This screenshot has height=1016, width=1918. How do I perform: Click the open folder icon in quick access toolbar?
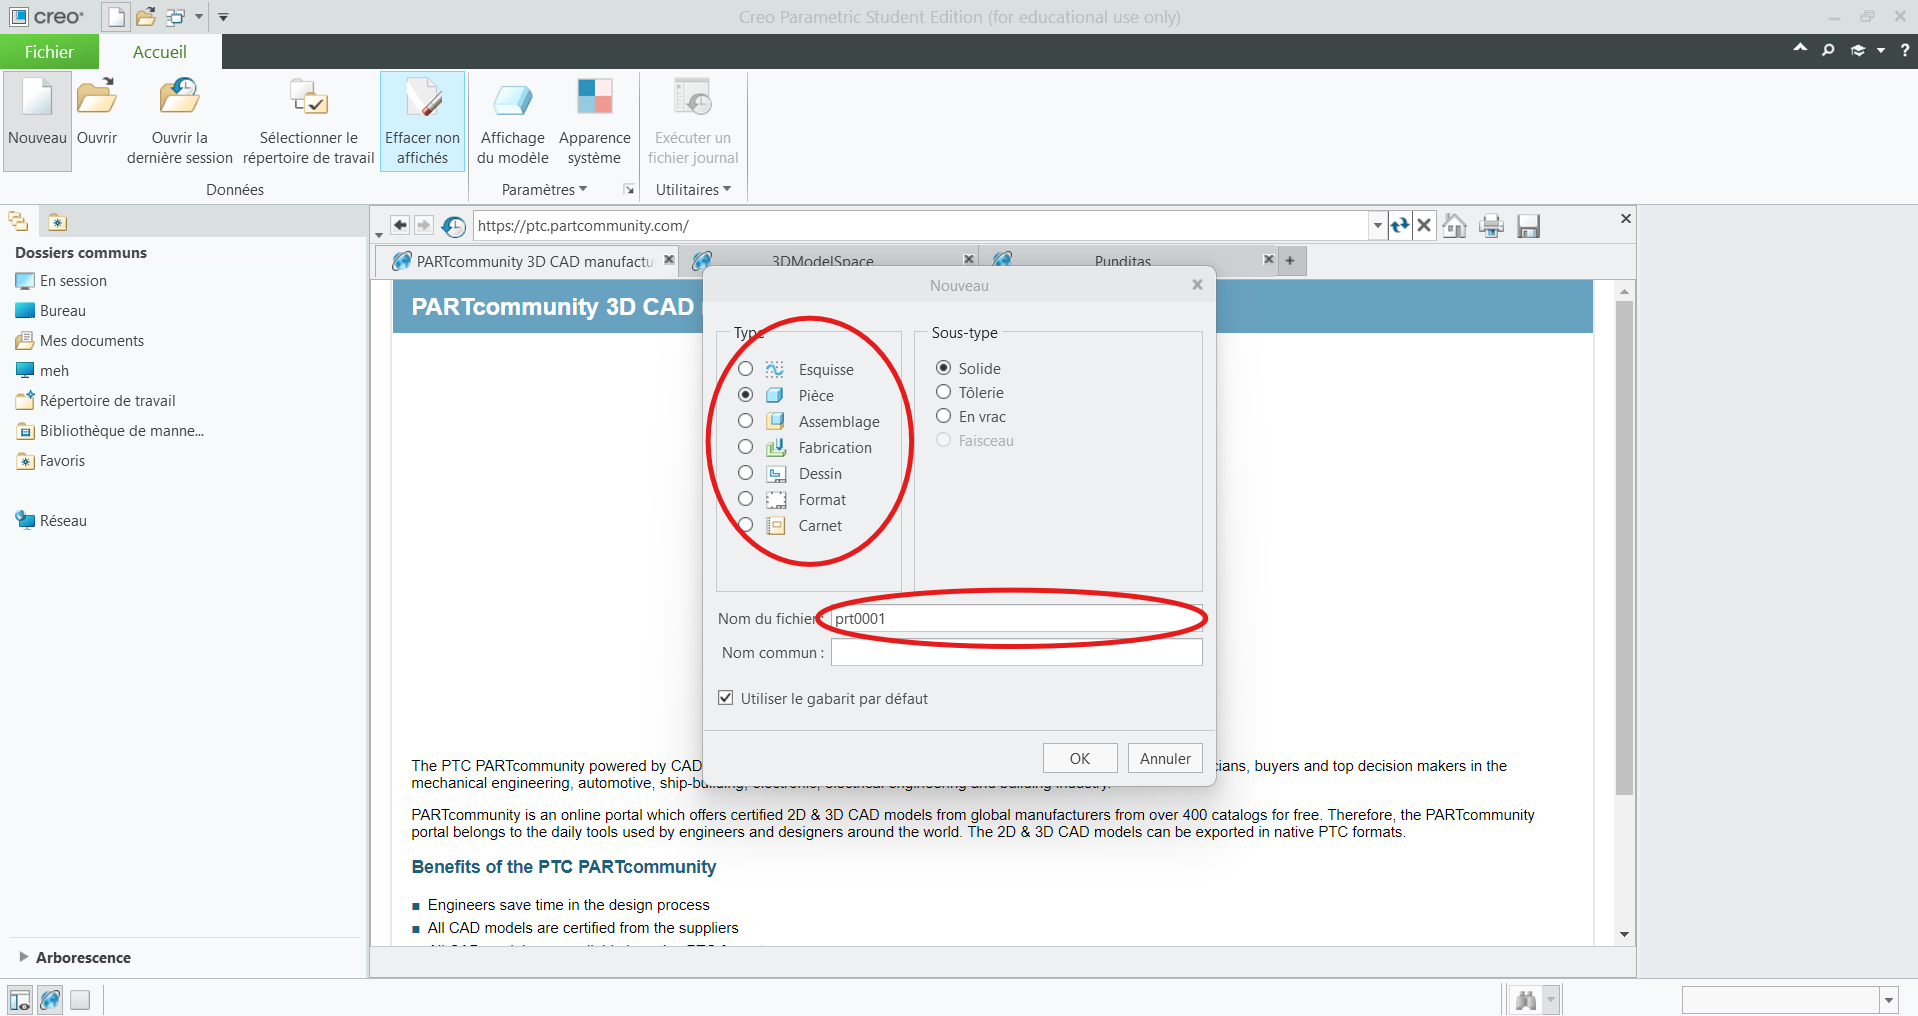tap(146, 17)
